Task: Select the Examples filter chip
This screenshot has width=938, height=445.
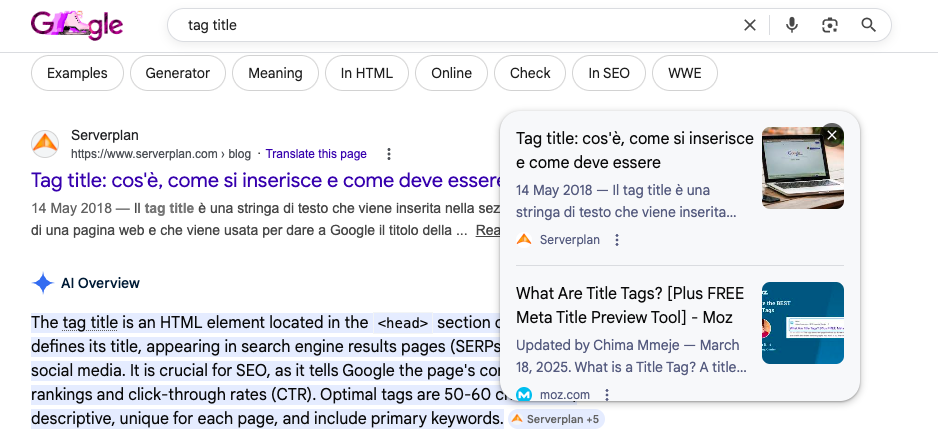Action: tap(77, 73)
